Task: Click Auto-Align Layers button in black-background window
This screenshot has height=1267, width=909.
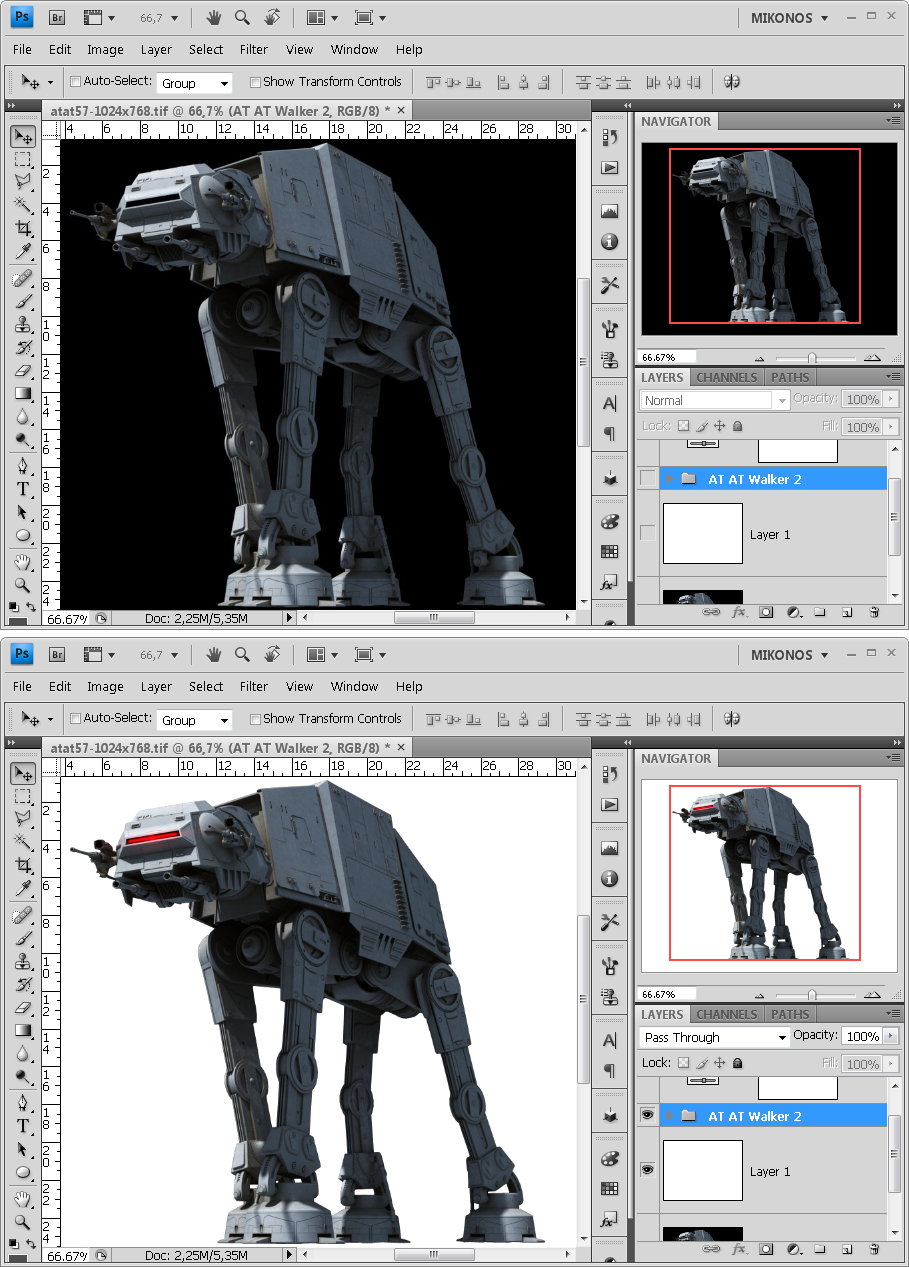Action: (x=731, y=82)
